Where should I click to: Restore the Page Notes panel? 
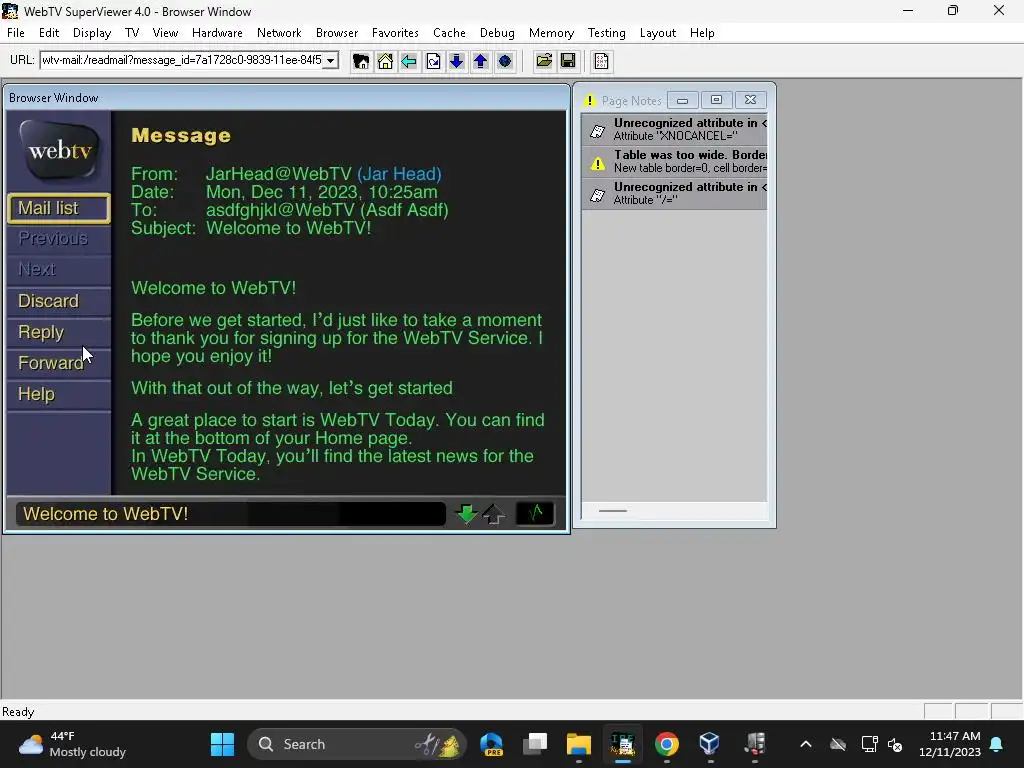tap(716, 100)
